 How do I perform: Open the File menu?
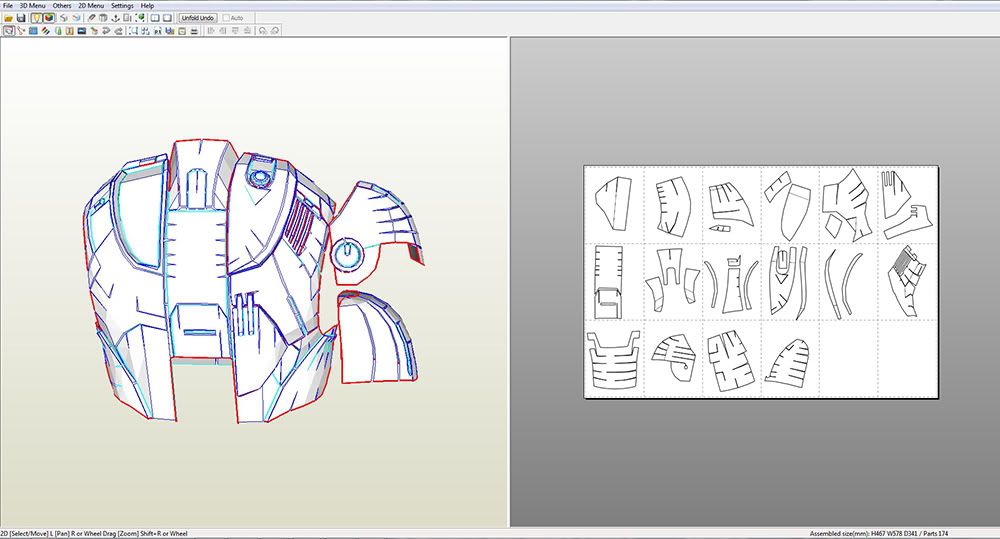8,6
